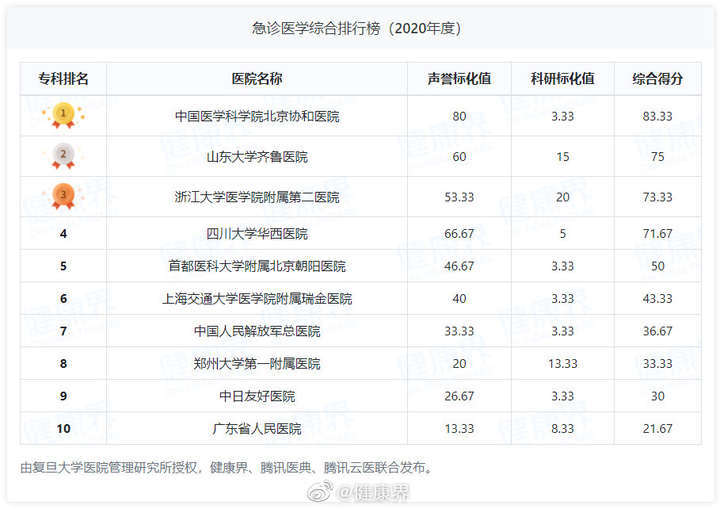
Task: Select the footer note 由复旦大学医院管理研究所授权
Action: point(108,468)
